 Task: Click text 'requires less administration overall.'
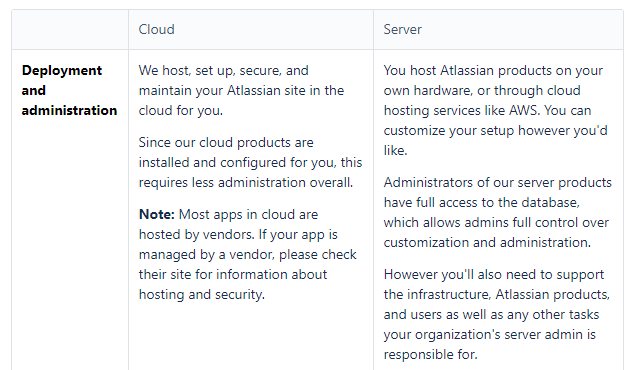(x=246, y=183)
